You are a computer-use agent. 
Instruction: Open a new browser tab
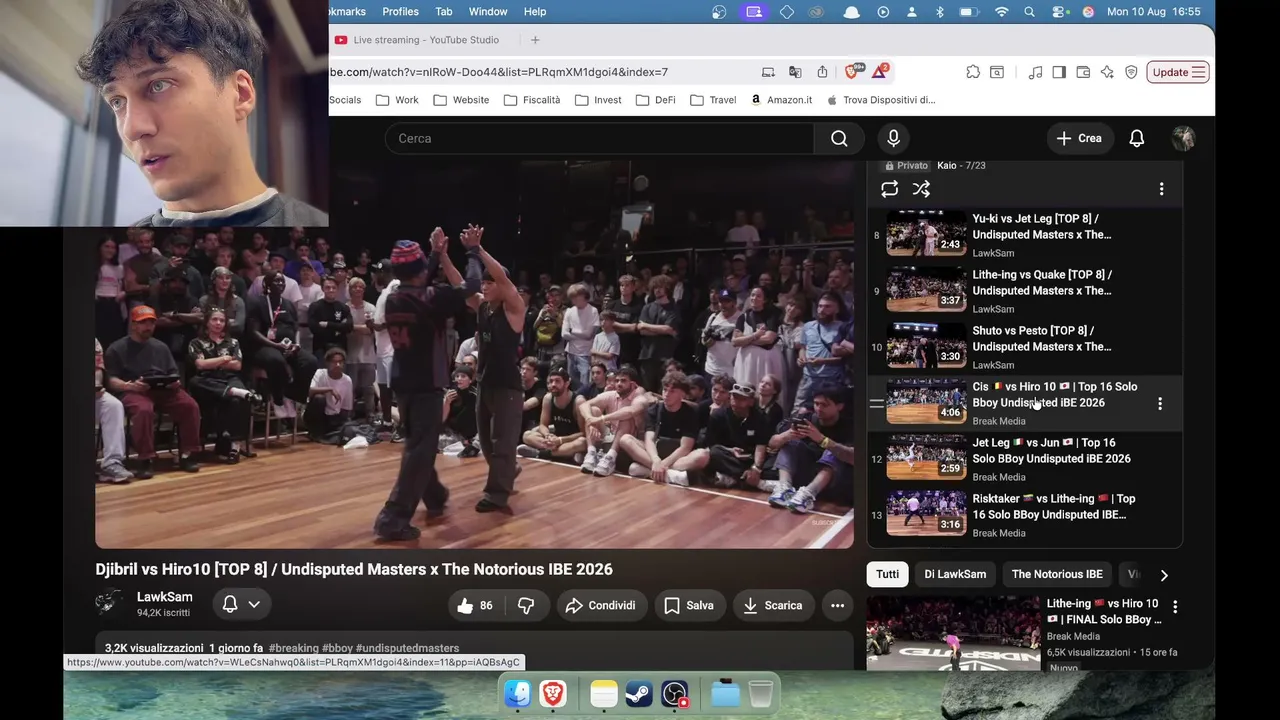coord(535,40)
